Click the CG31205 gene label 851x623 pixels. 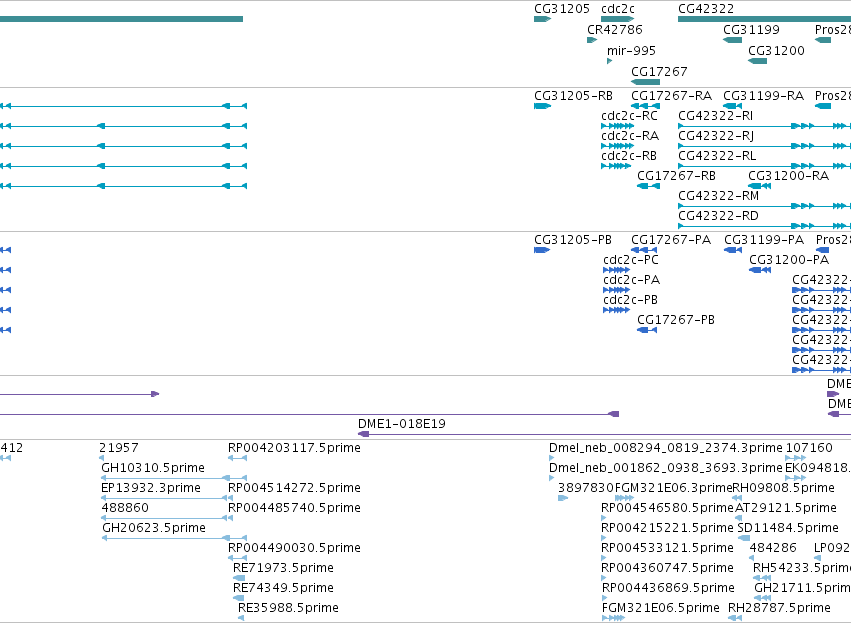[x=562, y=9]
